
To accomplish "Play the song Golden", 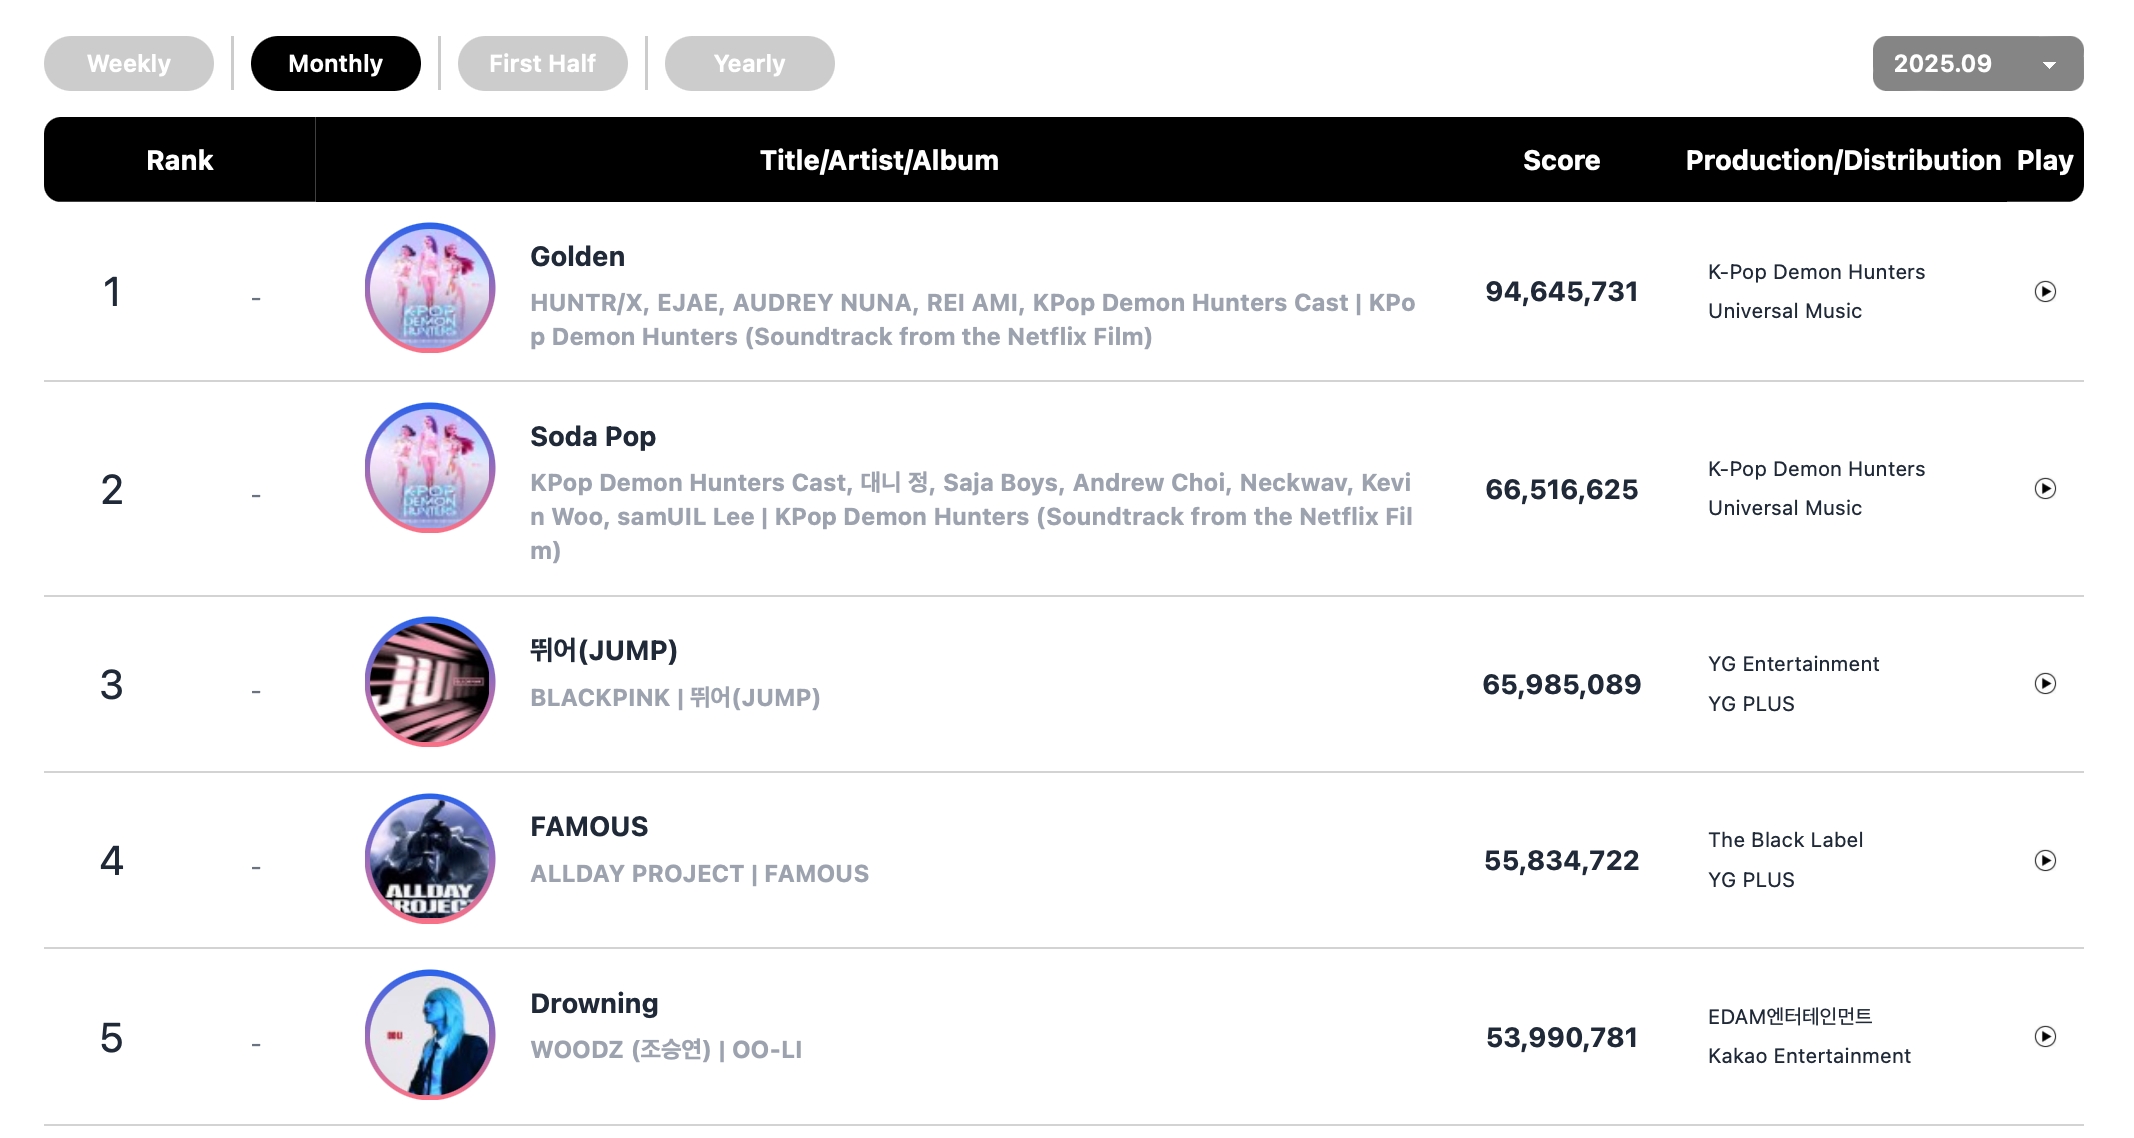I will [x=2045, y=292].
